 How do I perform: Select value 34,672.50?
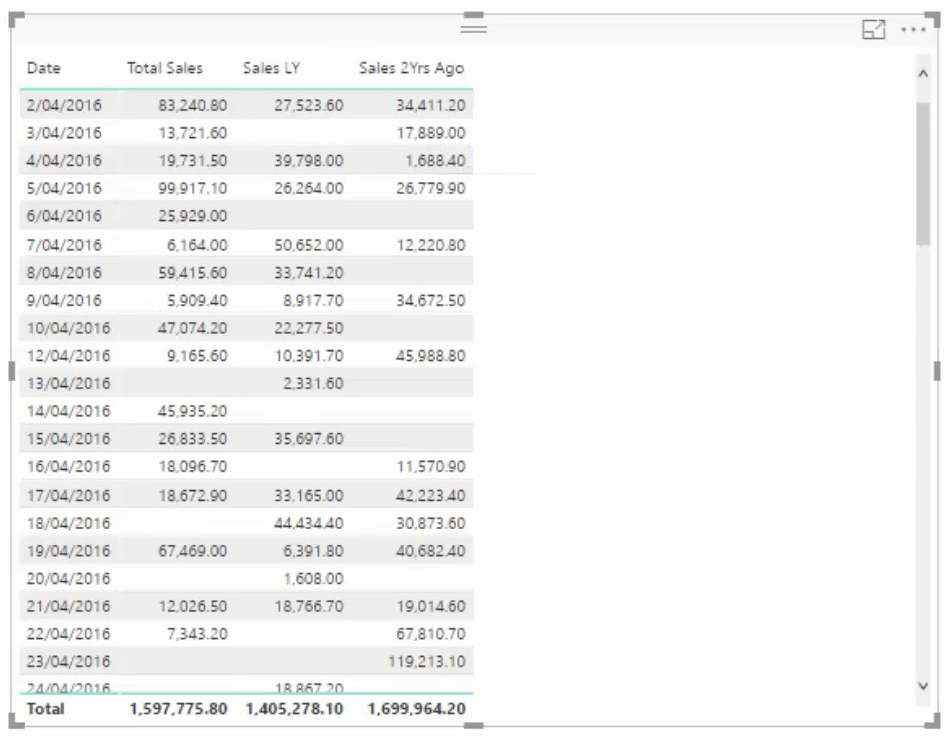pos(430,301)
